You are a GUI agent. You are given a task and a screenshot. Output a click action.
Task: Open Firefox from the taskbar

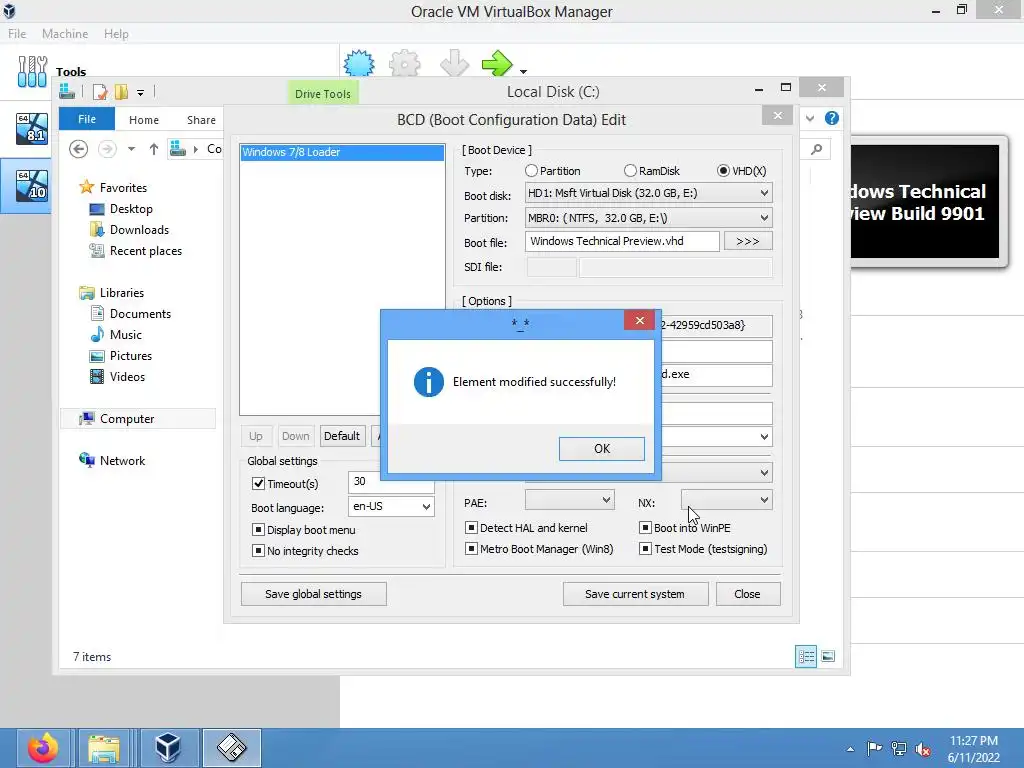pyautogui.click(x=43, y=748)
